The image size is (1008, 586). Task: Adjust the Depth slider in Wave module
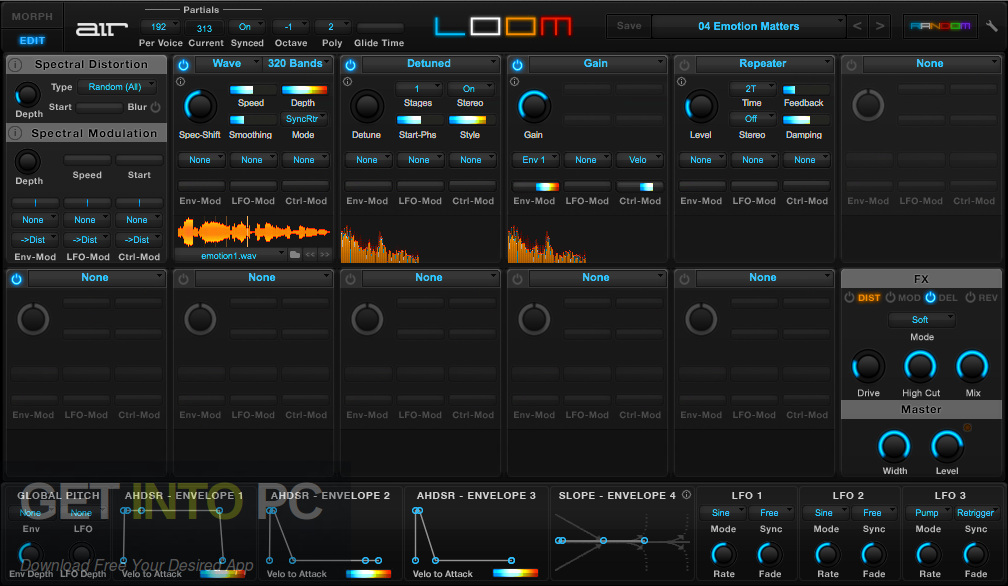pos(304,89)
